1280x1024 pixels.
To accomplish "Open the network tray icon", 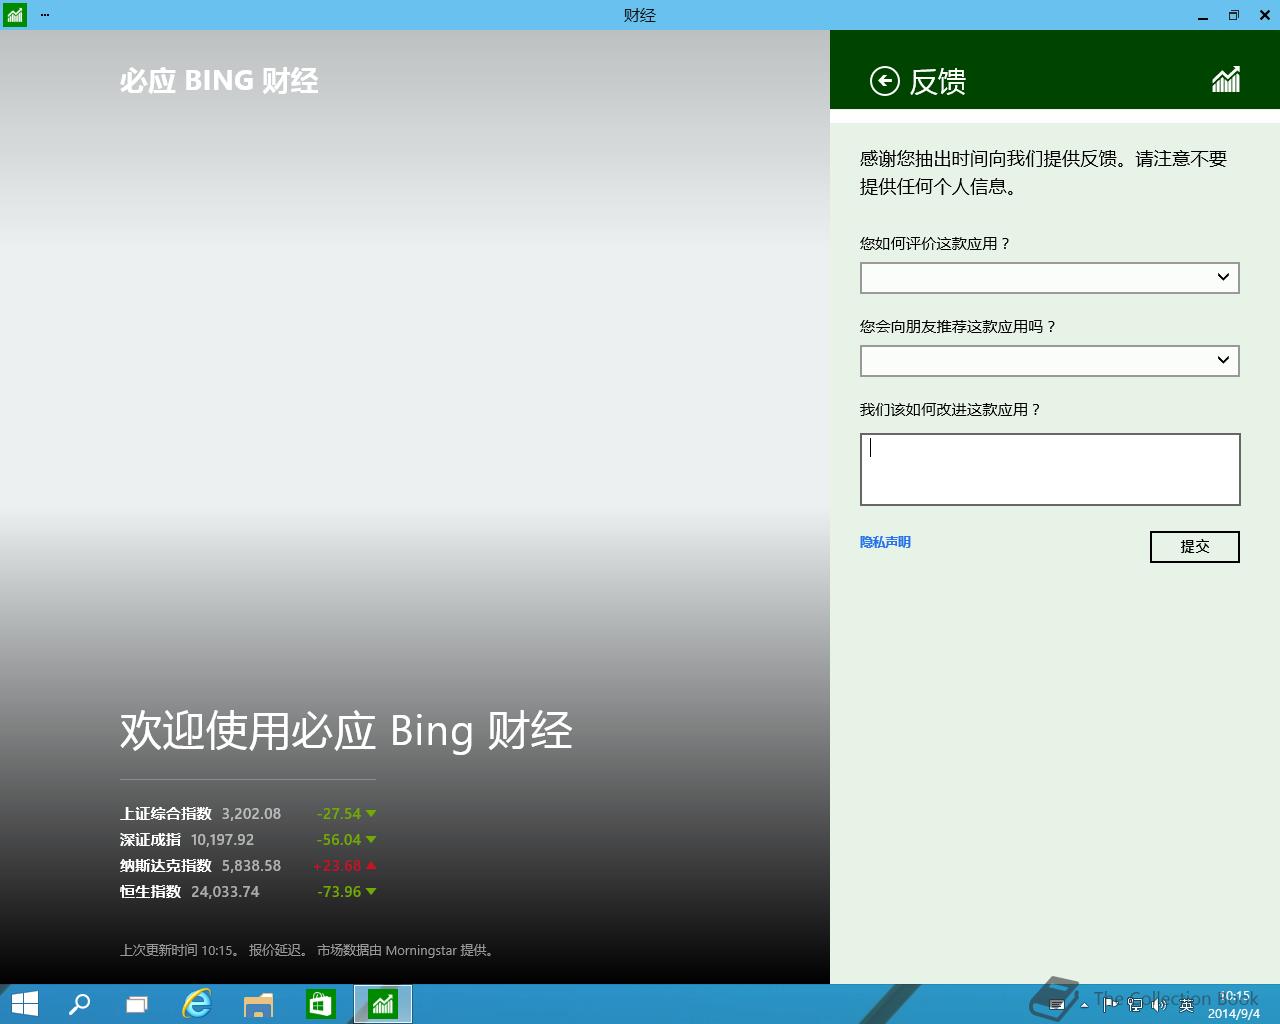I will pos(1135,1004).
